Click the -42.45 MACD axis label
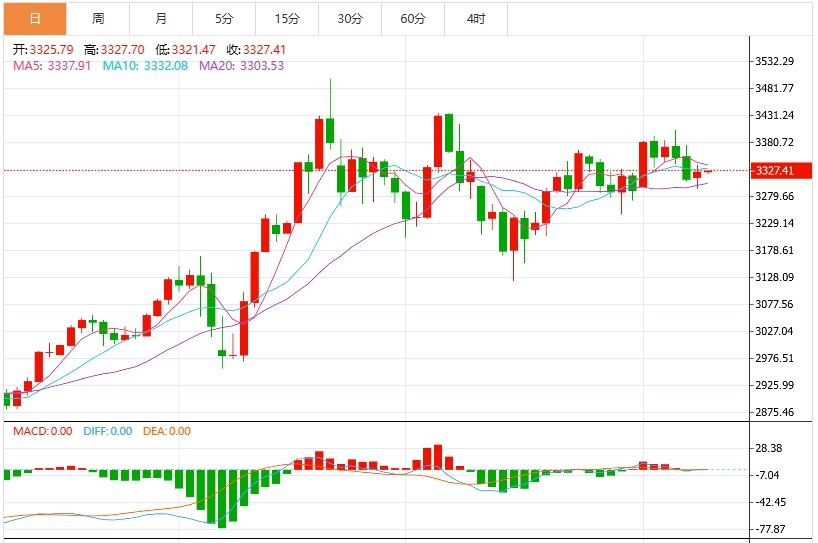 [x=770, y=502]
